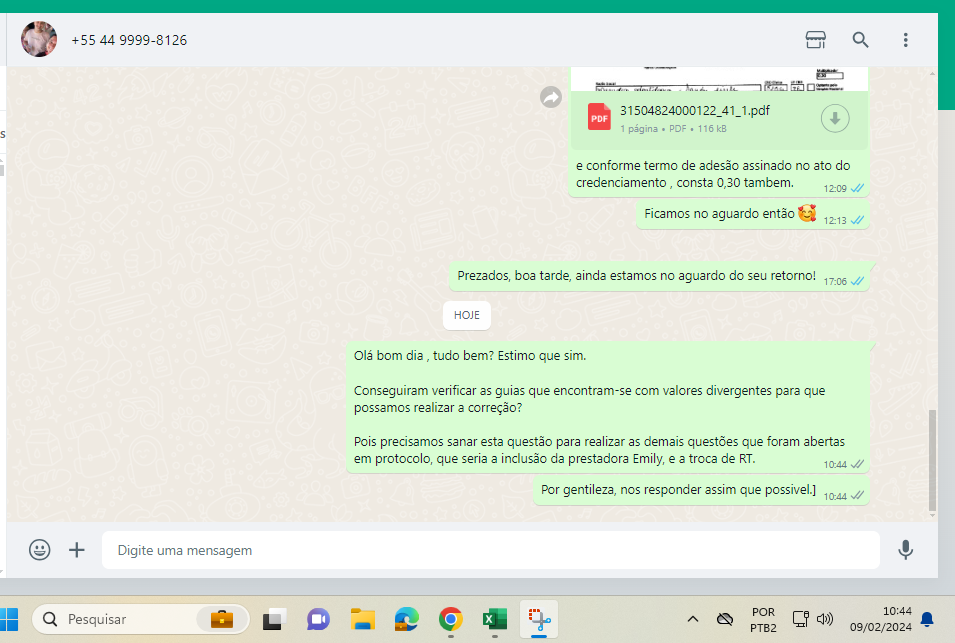Select the message 'Prezados, boa tarde'

click(x=660, y=276)
